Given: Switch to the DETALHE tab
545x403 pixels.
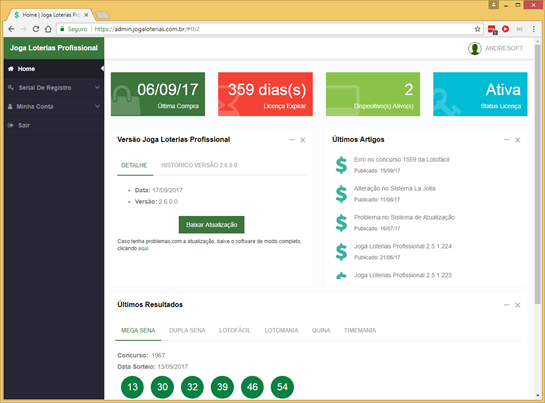Looking at the screenshot, I should coord(134,165).
